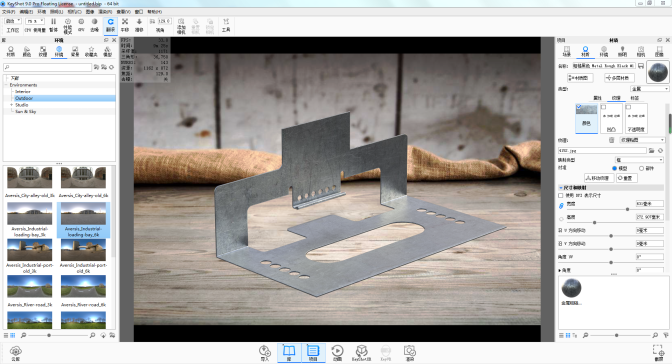Adjust the texture angle (角度) slider
Screen dimensions: 672x364
[x=611, y=262]
